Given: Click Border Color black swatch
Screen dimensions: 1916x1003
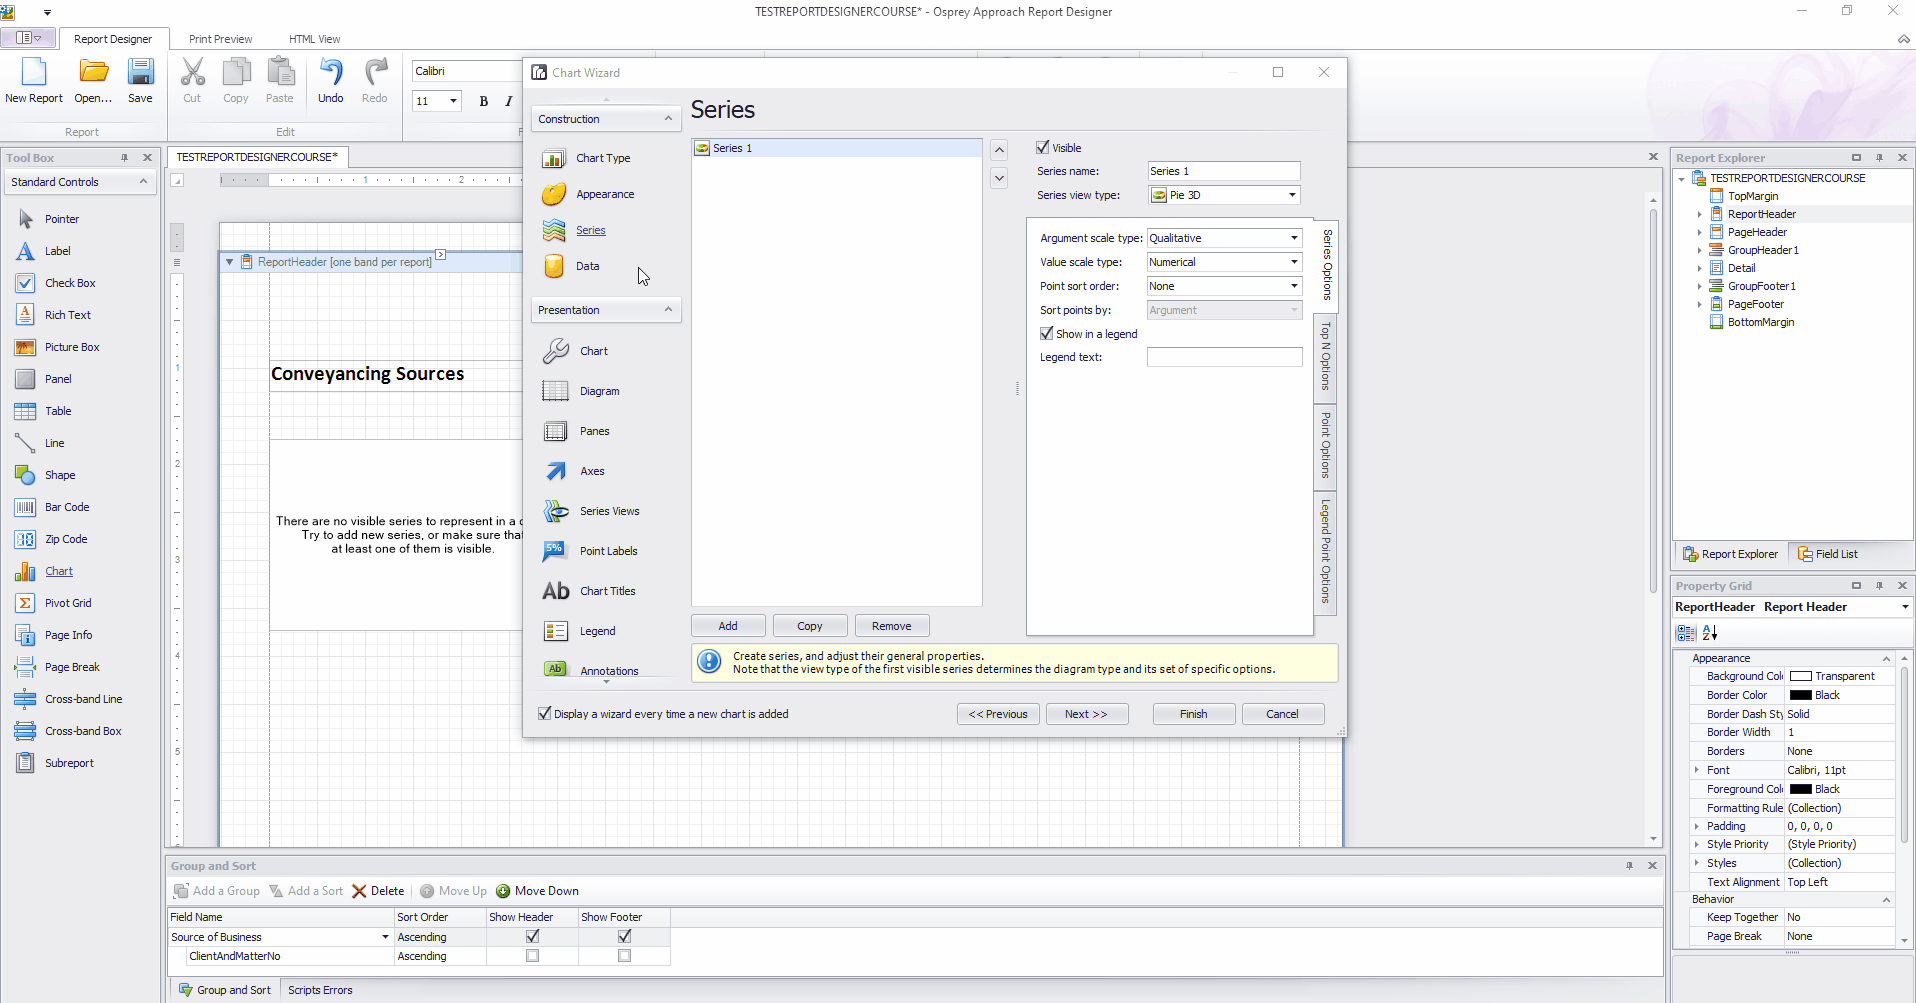Looking at the screenshot, I should coord(1800,695).
